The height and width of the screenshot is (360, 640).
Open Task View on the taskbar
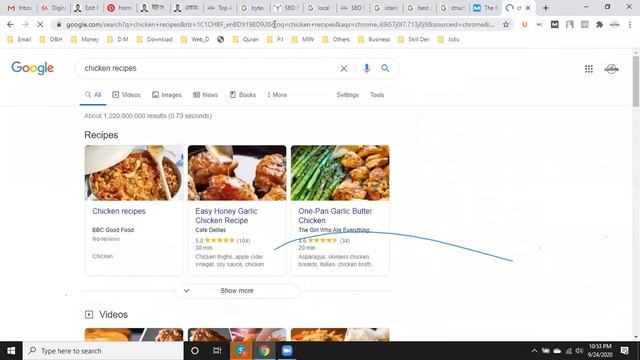point(217,351)
